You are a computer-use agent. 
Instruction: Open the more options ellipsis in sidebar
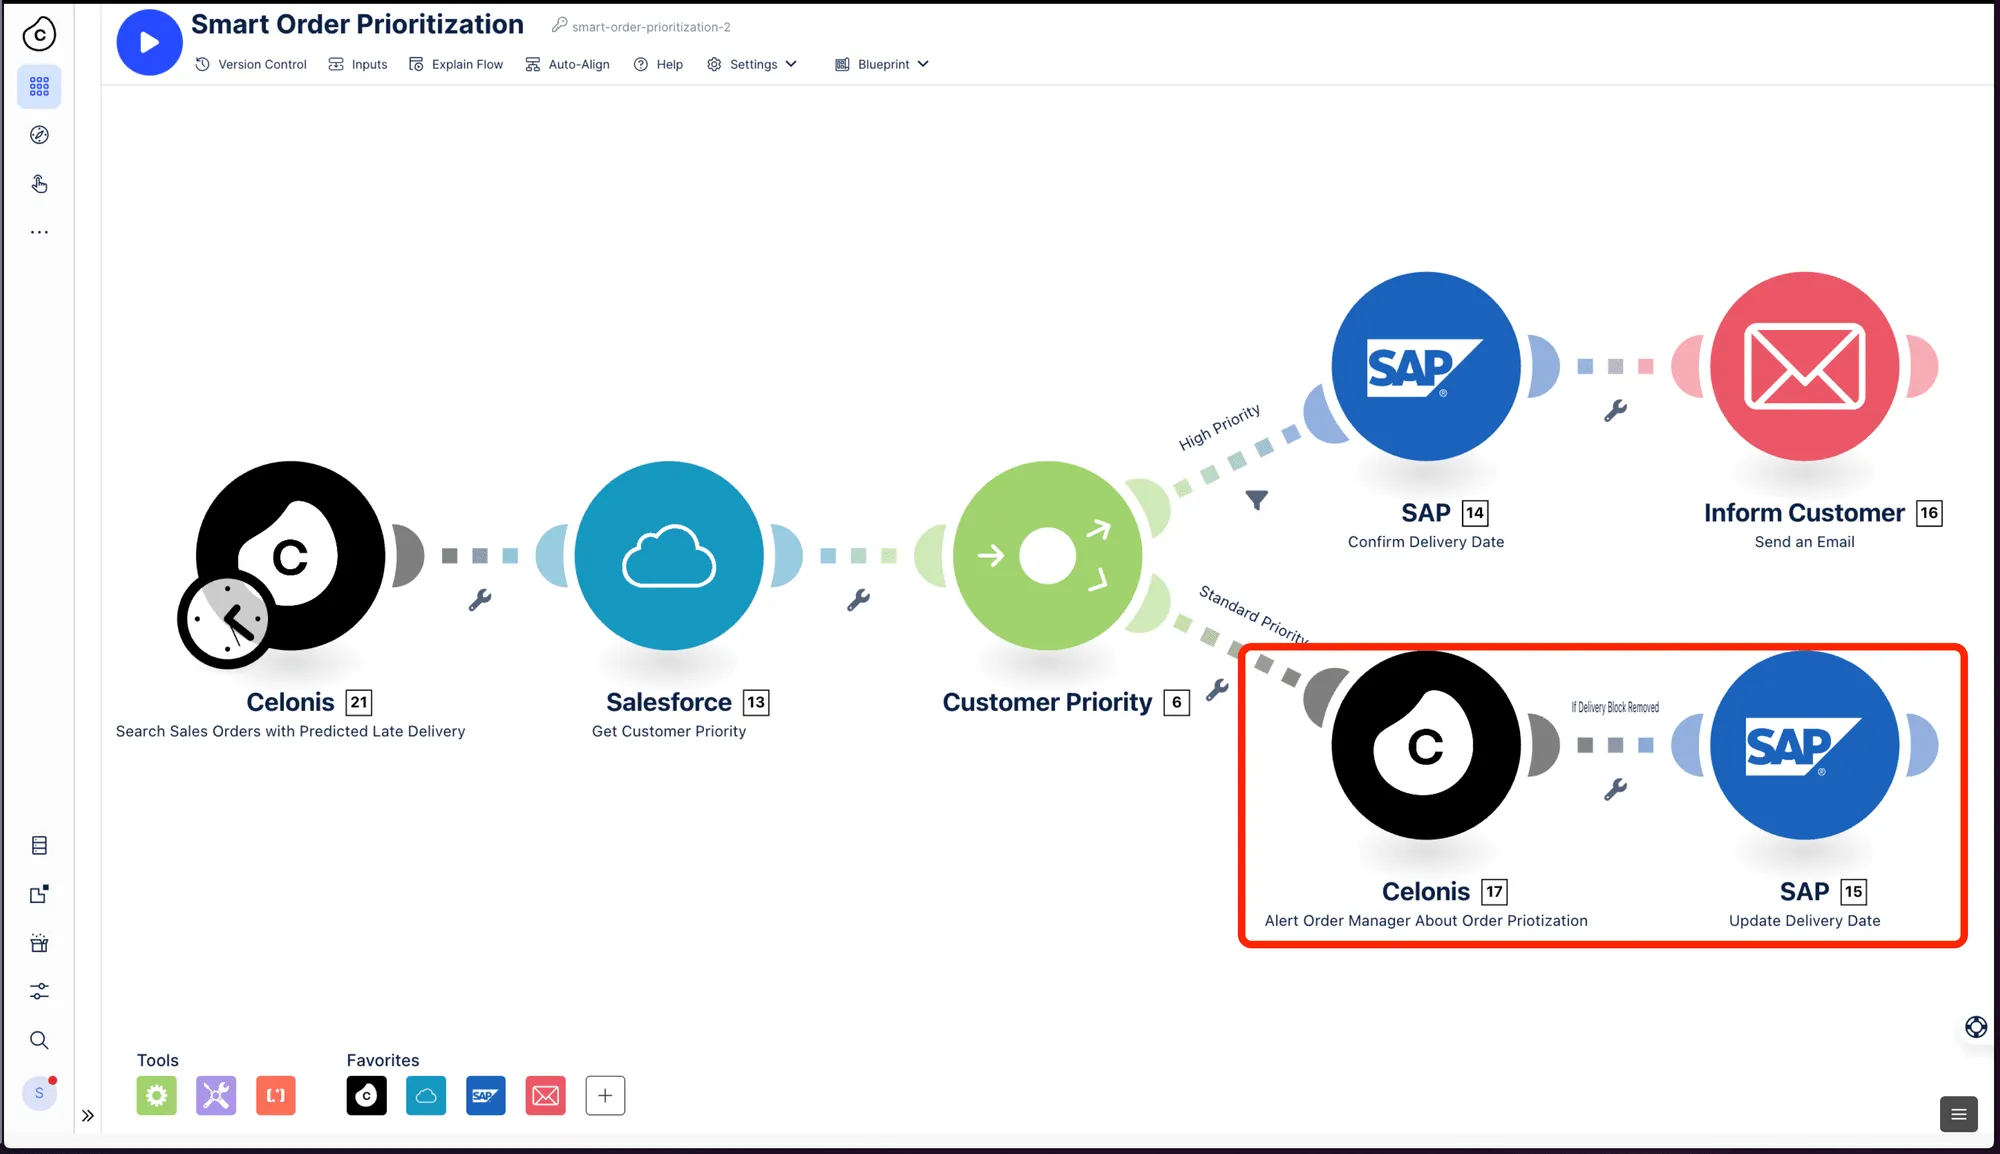pyautogui.click(x=39, y=232)
